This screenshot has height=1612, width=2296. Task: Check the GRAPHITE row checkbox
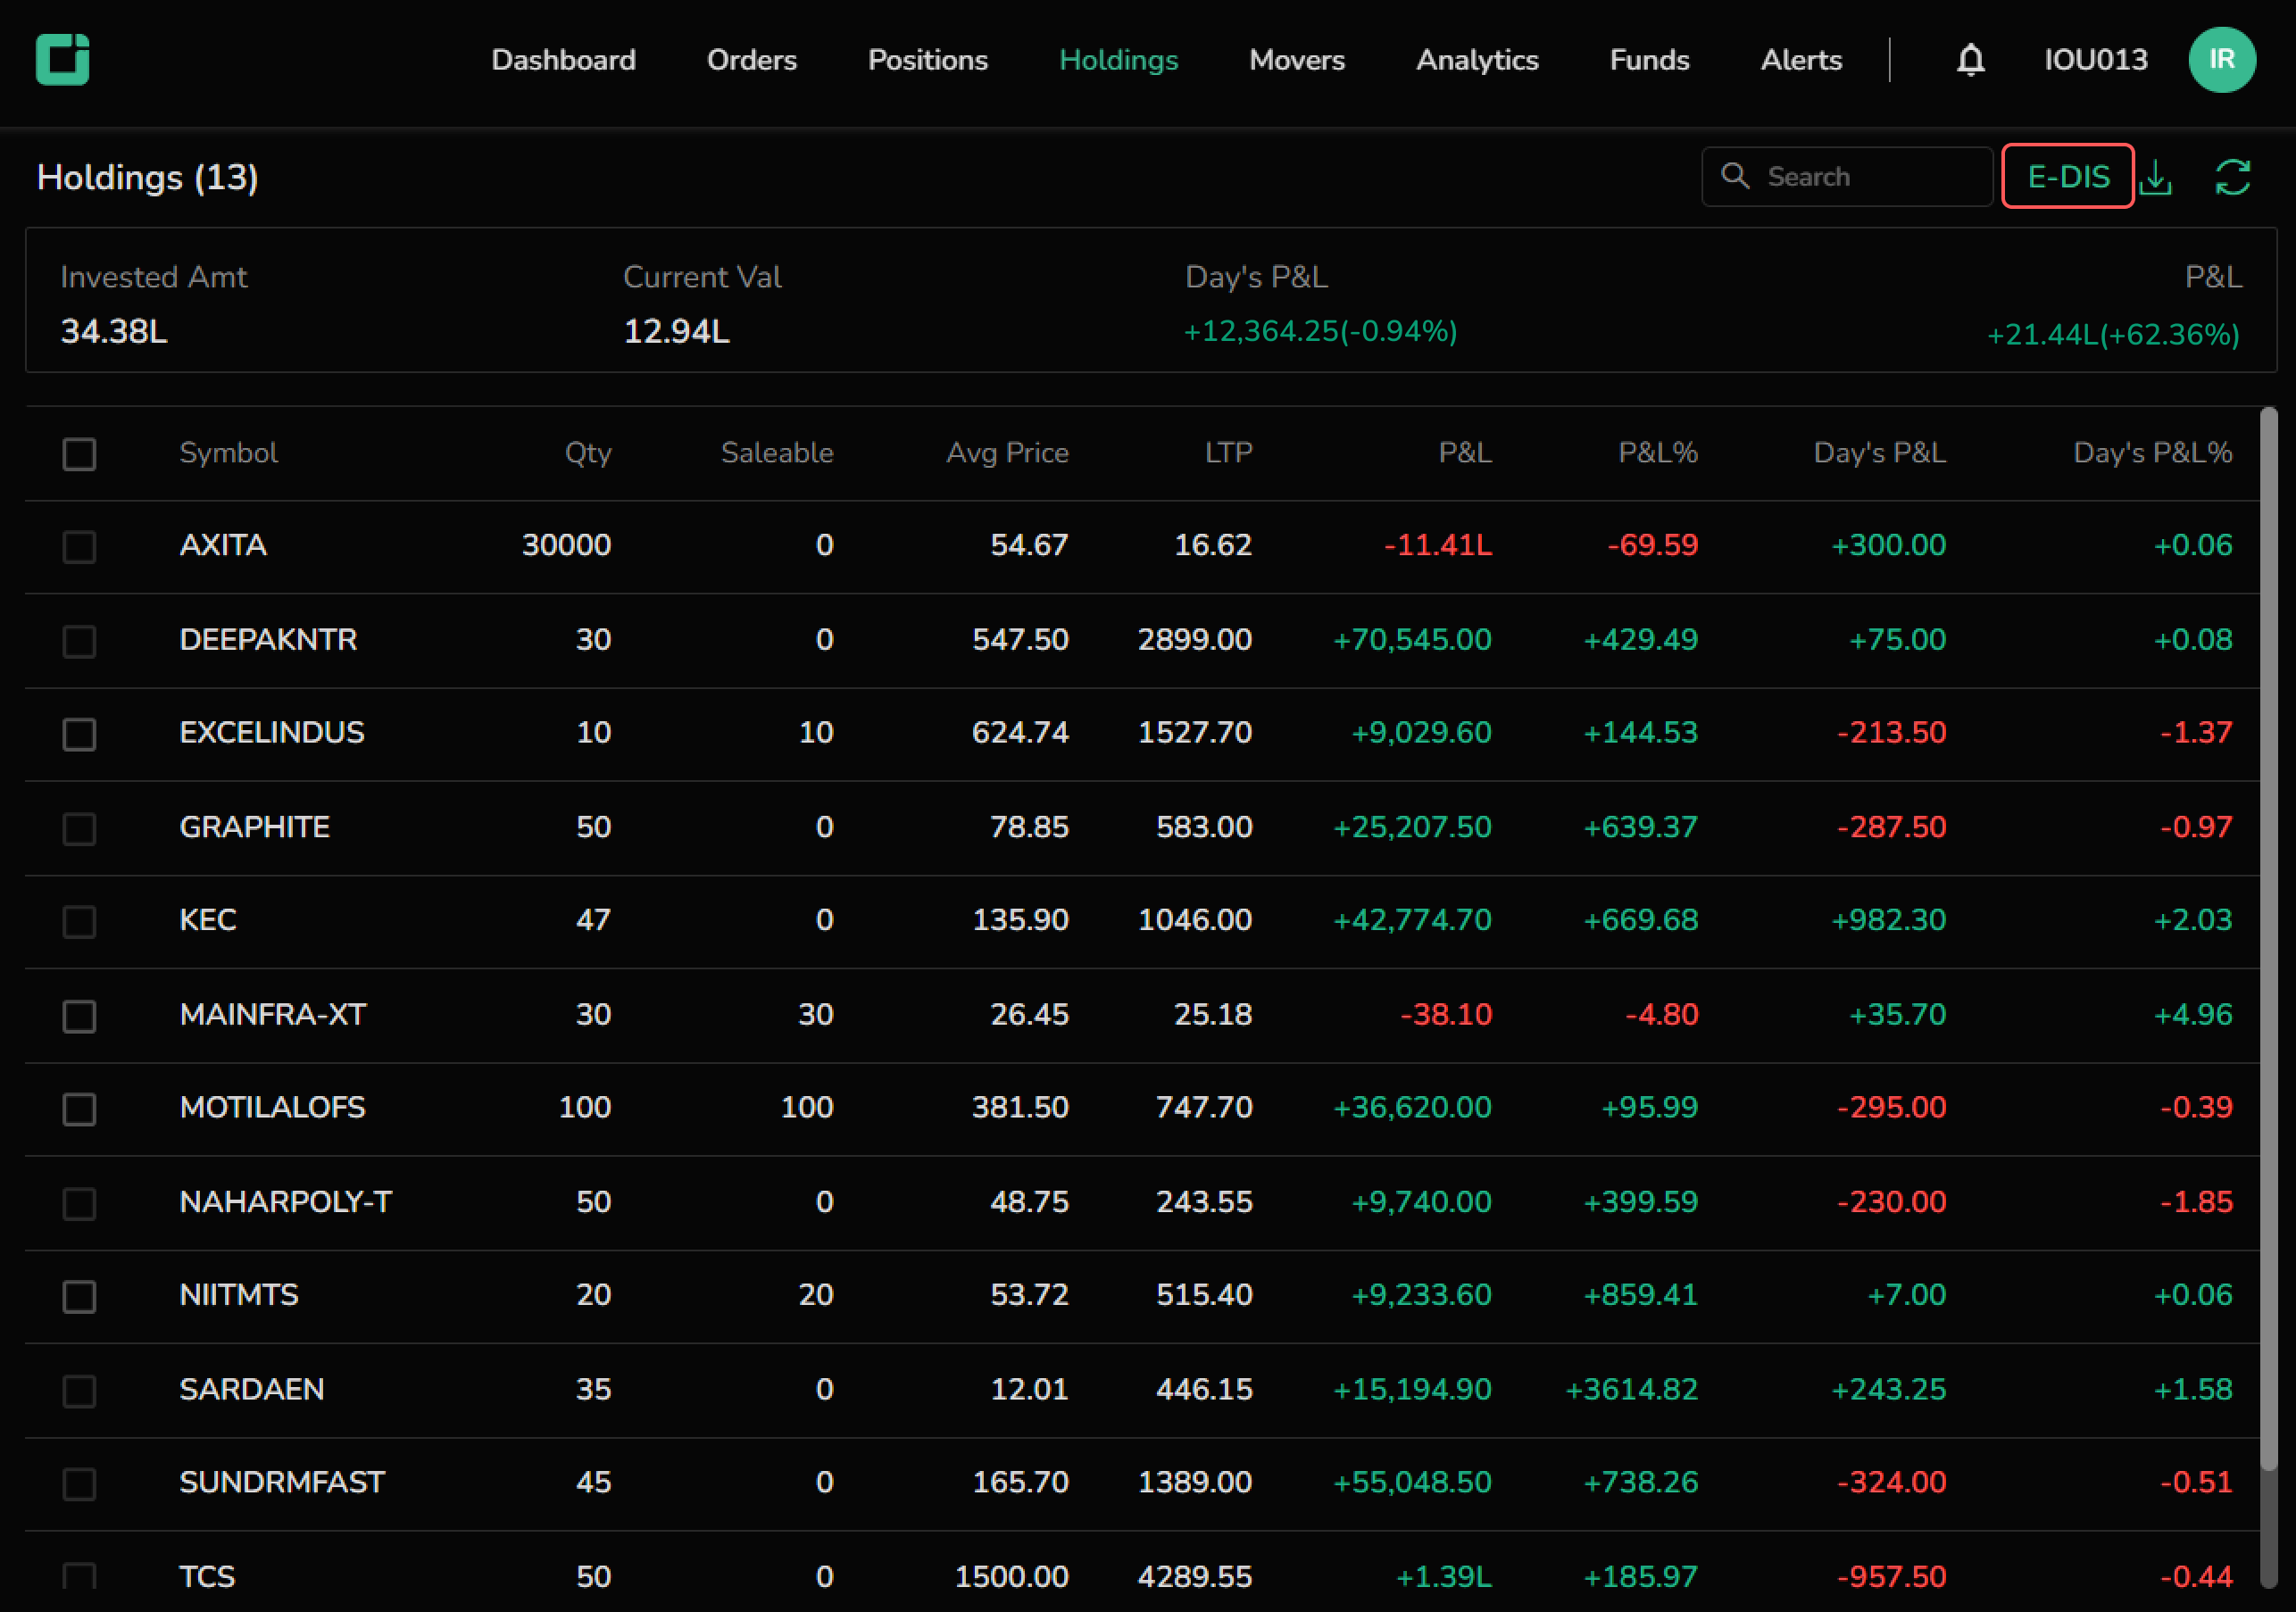[79, 828]
